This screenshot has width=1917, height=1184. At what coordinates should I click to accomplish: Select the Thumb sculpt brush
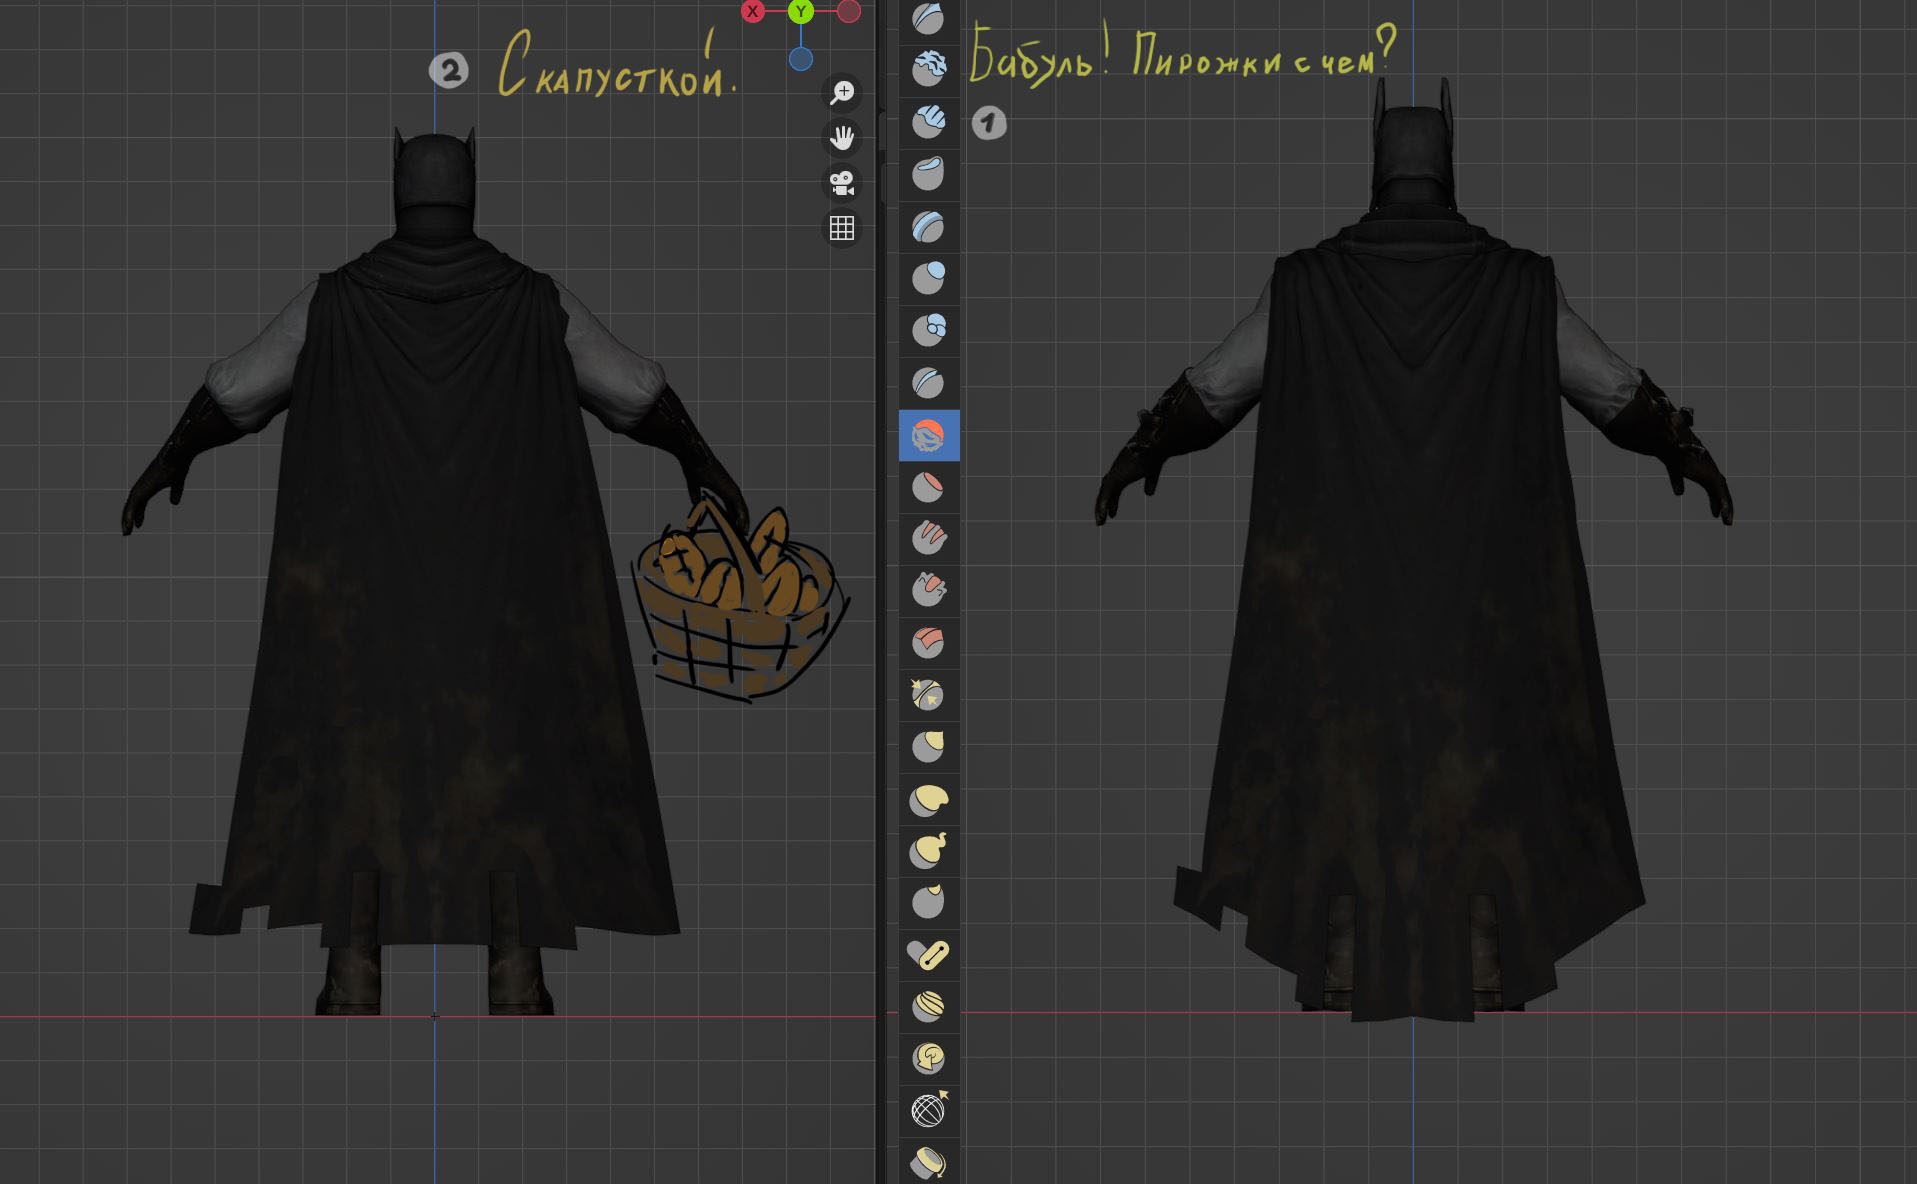(929, 902)
